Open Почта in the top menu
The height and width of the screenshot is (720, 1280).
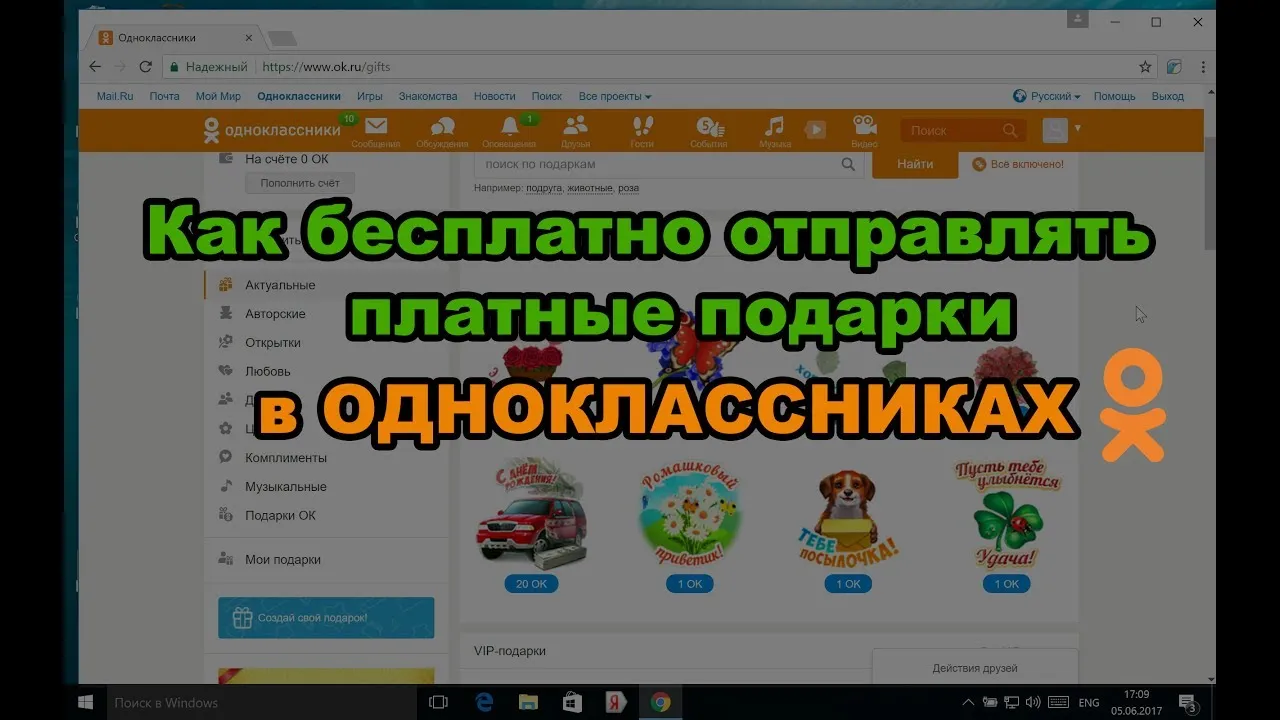point(165,96)
